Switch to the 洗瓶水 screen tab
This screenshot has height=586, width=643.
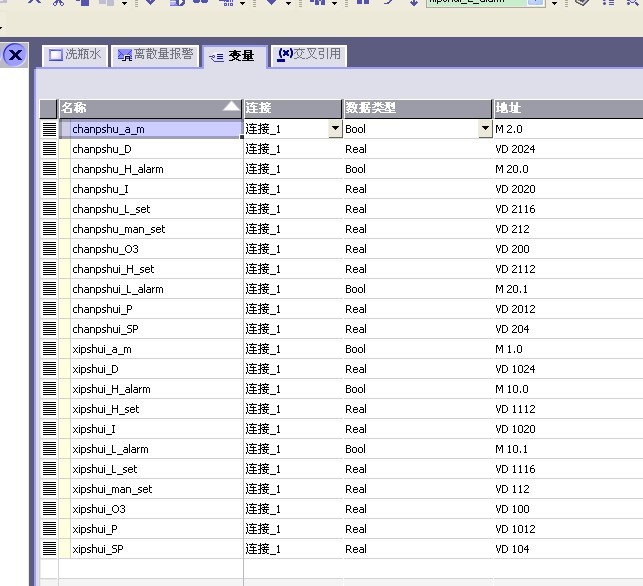(75, 55)
